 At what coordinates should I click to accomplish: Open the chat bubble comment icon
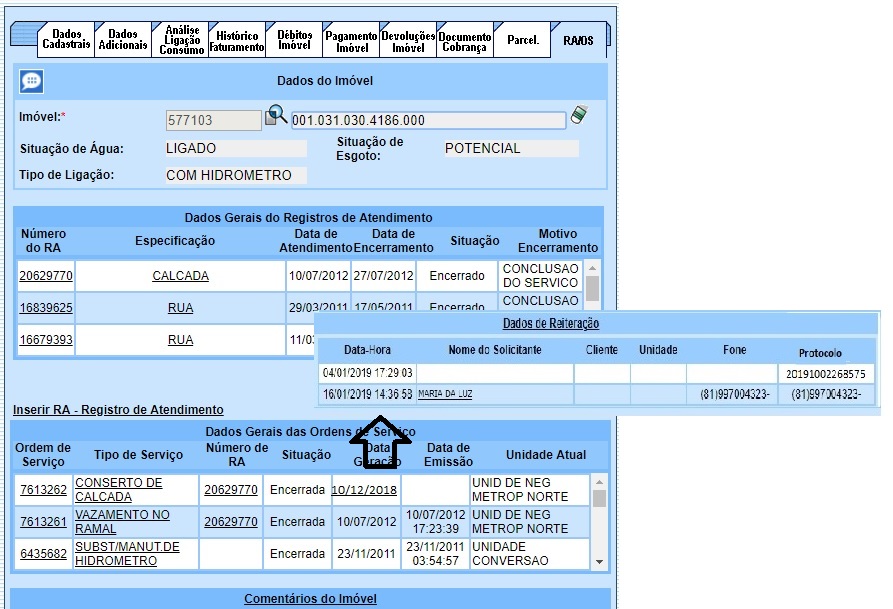[31, 81]
